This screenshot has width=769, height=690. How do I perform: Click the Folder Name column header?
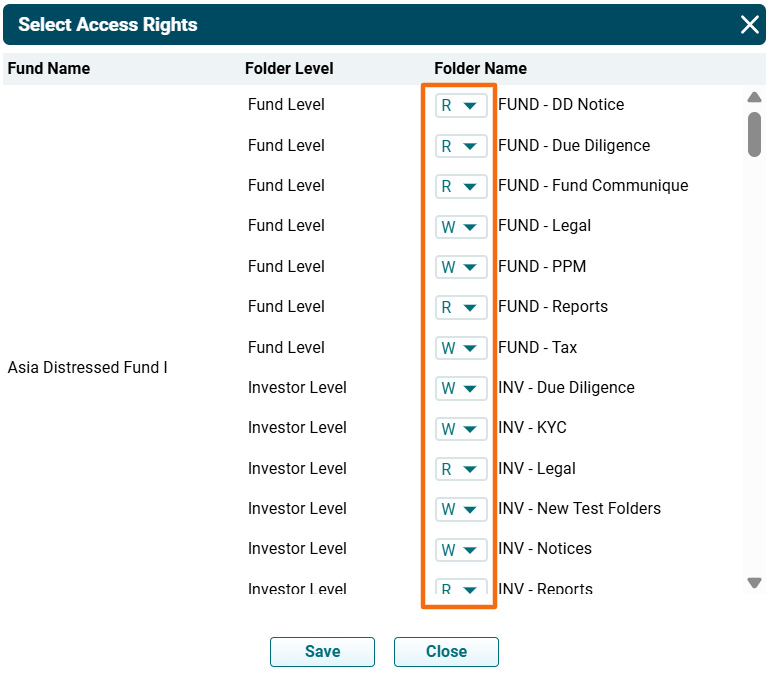click(x=480, y=69)
